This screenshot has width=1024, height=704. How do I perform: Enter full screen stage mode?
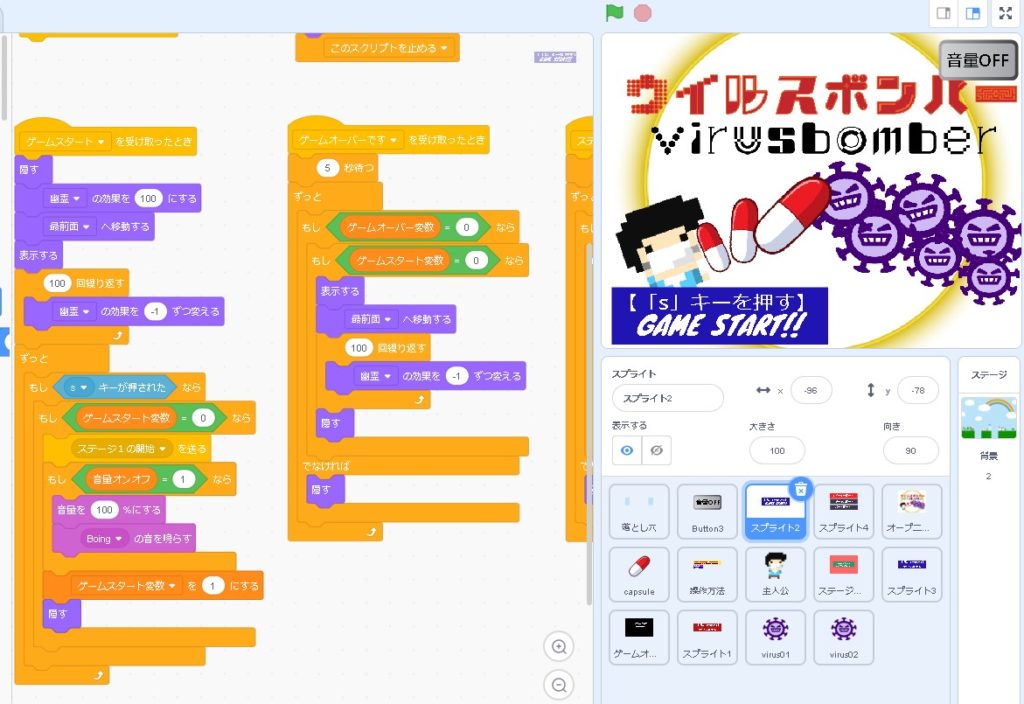pos(1005,13)
